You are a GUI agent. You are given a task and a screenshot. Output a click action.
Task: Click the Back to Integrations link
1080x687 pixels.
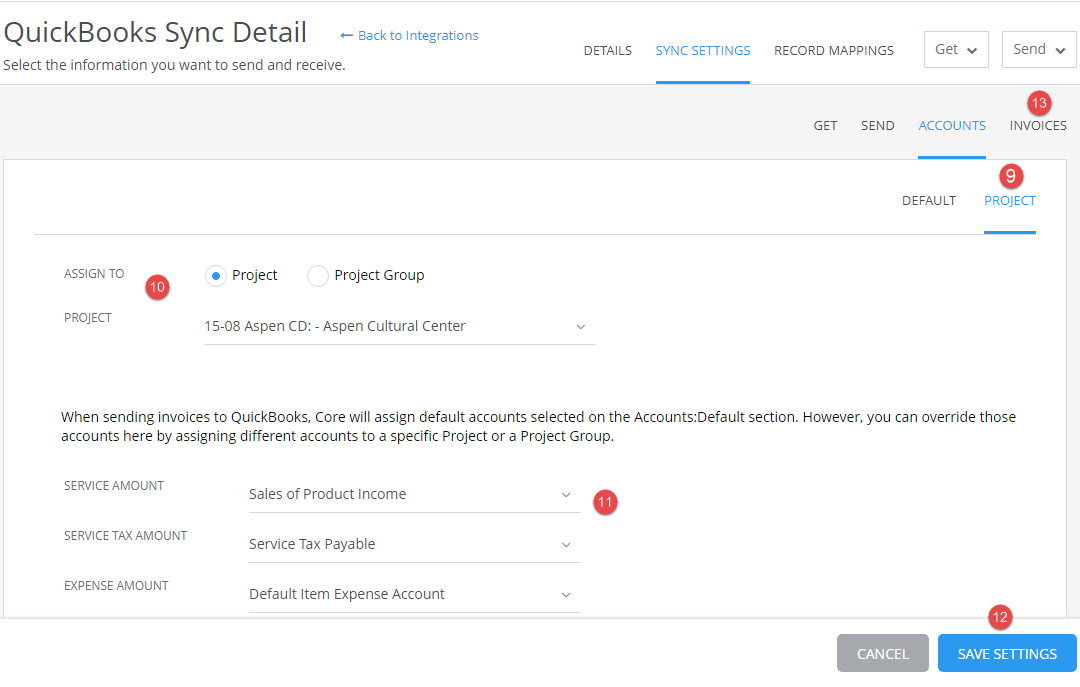408,35
